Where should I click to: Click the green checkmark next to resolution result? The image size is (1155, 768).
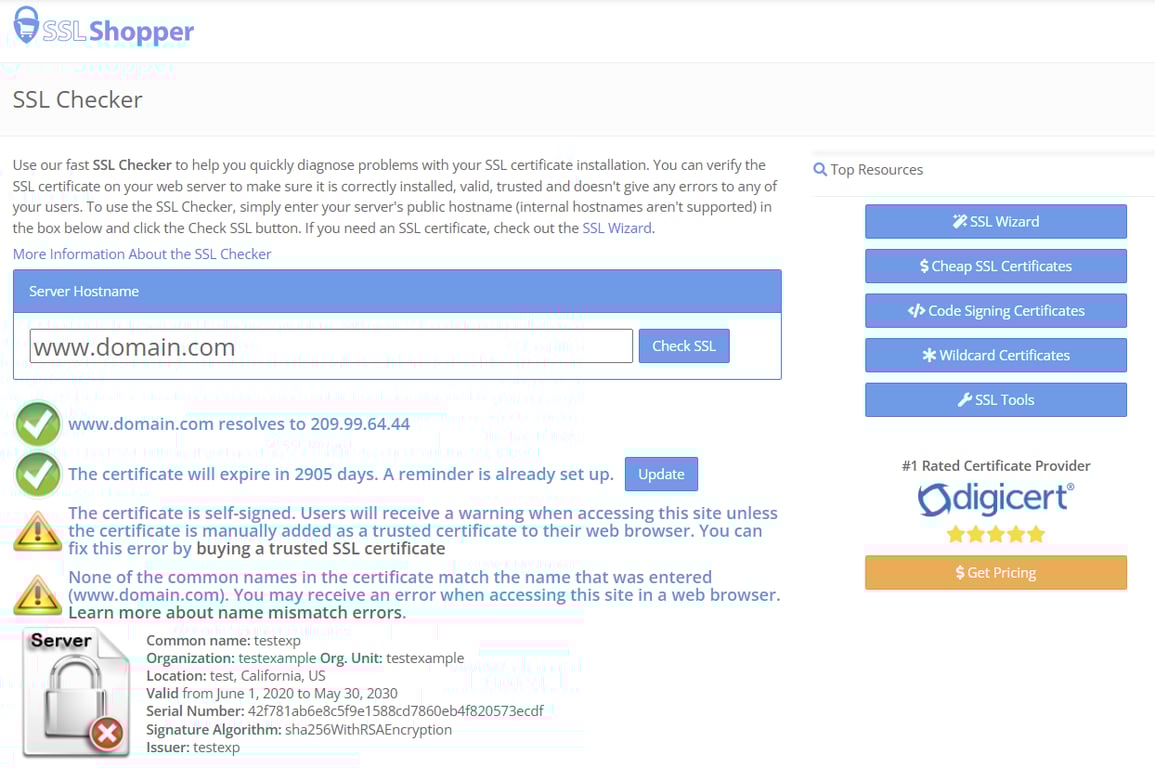37,423
